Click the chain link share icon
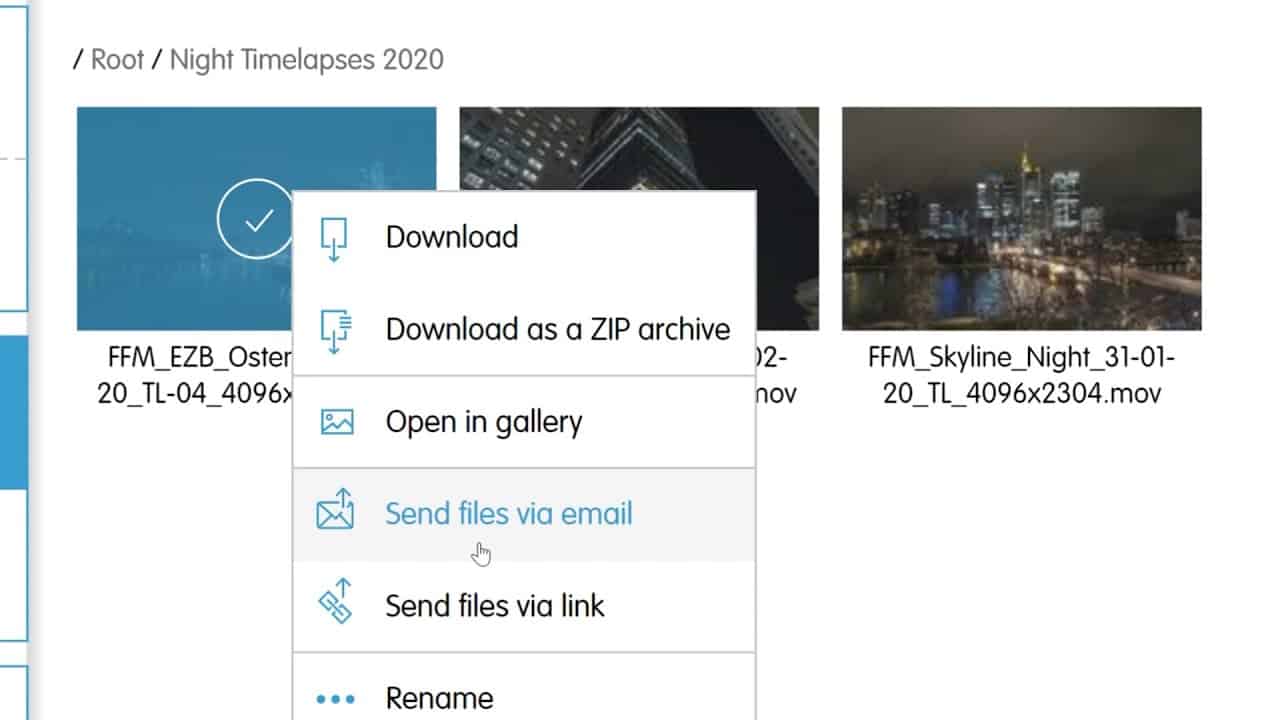This screenshot has width=1280, height=720. coord(336,602)
